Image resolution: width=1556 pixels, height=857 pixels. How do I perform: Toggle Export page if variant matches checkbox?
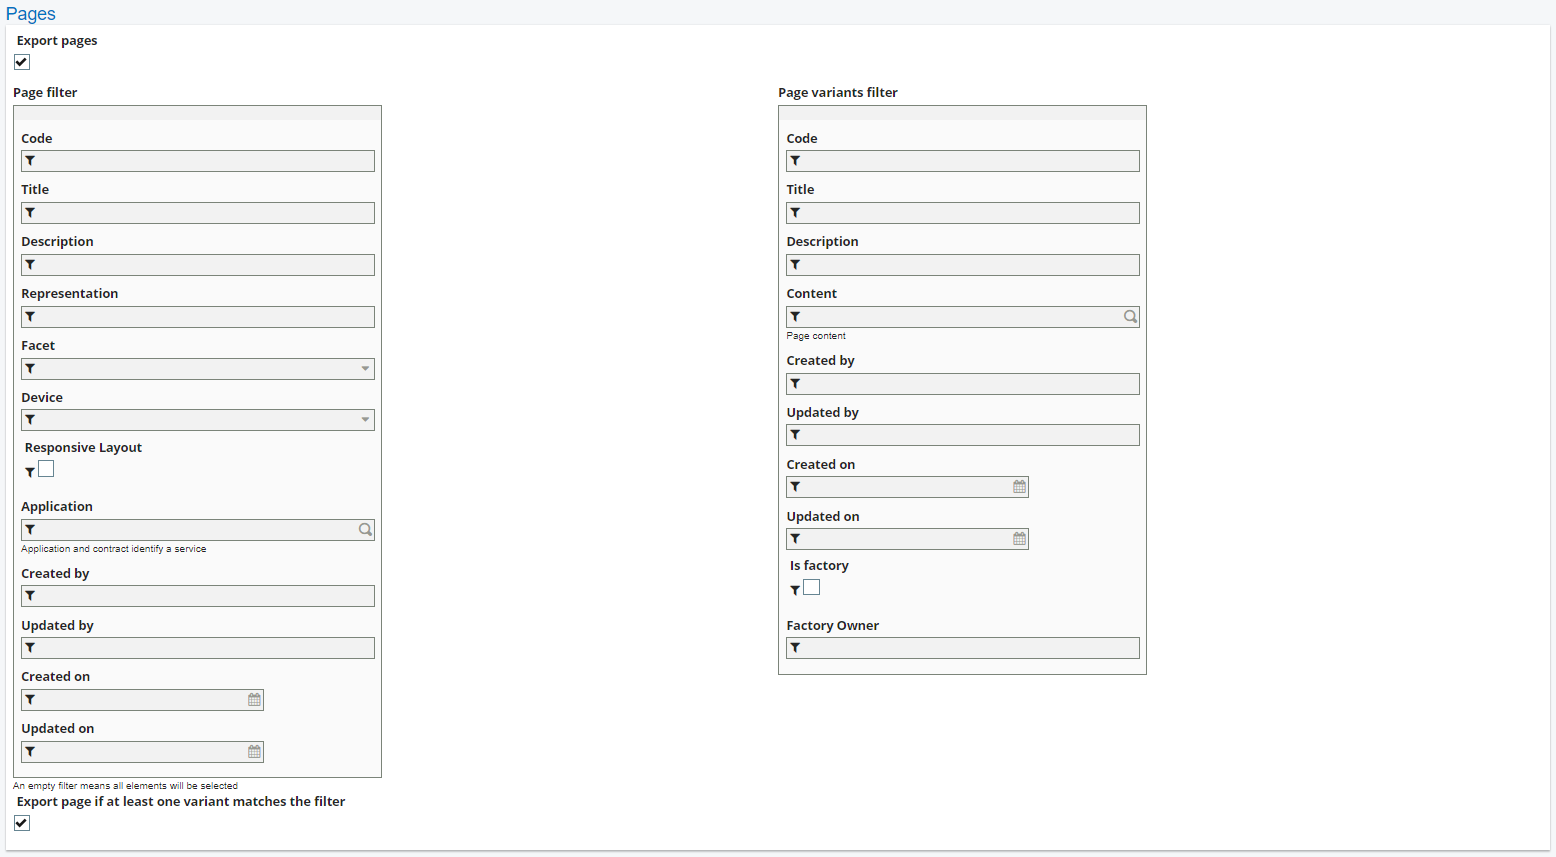coord(22,823)
